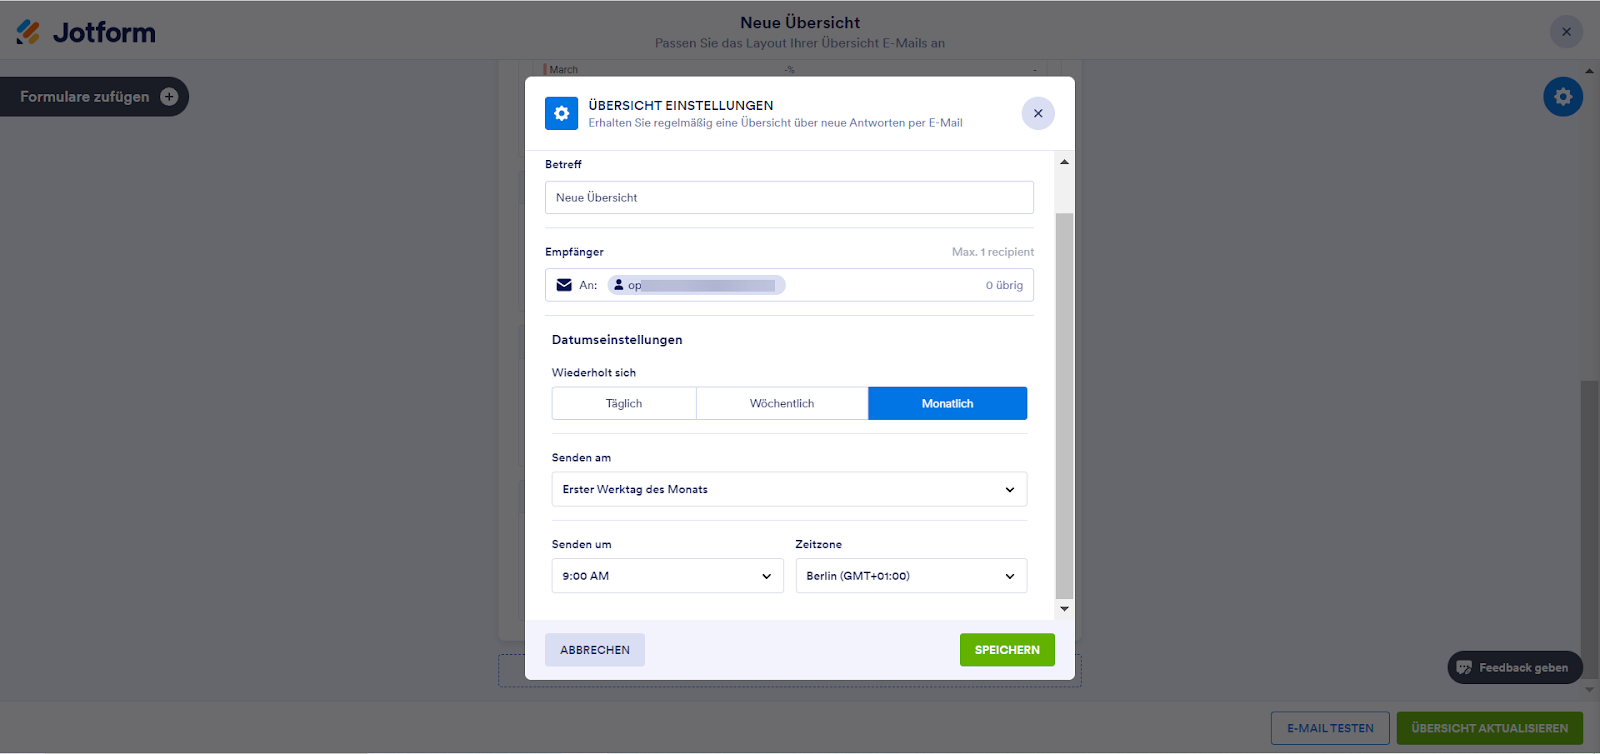Close the Übersicht Einstellungen dialog
The width and height of the screenshot is (1600, 754).
coord(1038,113)
